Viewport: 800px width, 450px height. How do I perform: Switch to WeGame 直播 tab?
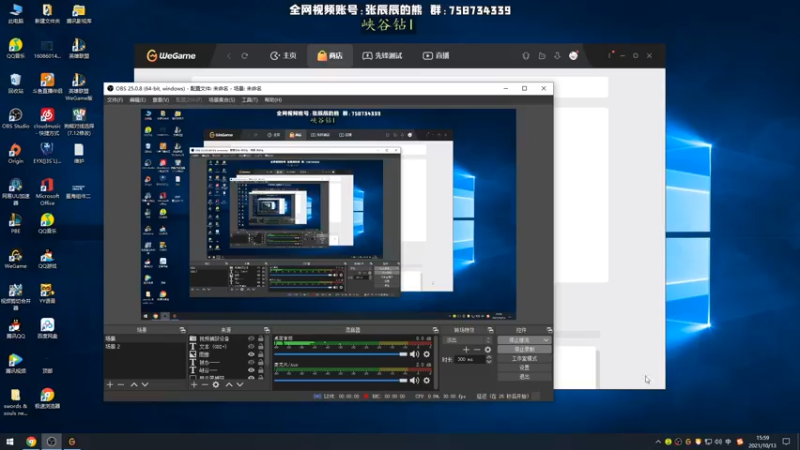coord(436,56)
